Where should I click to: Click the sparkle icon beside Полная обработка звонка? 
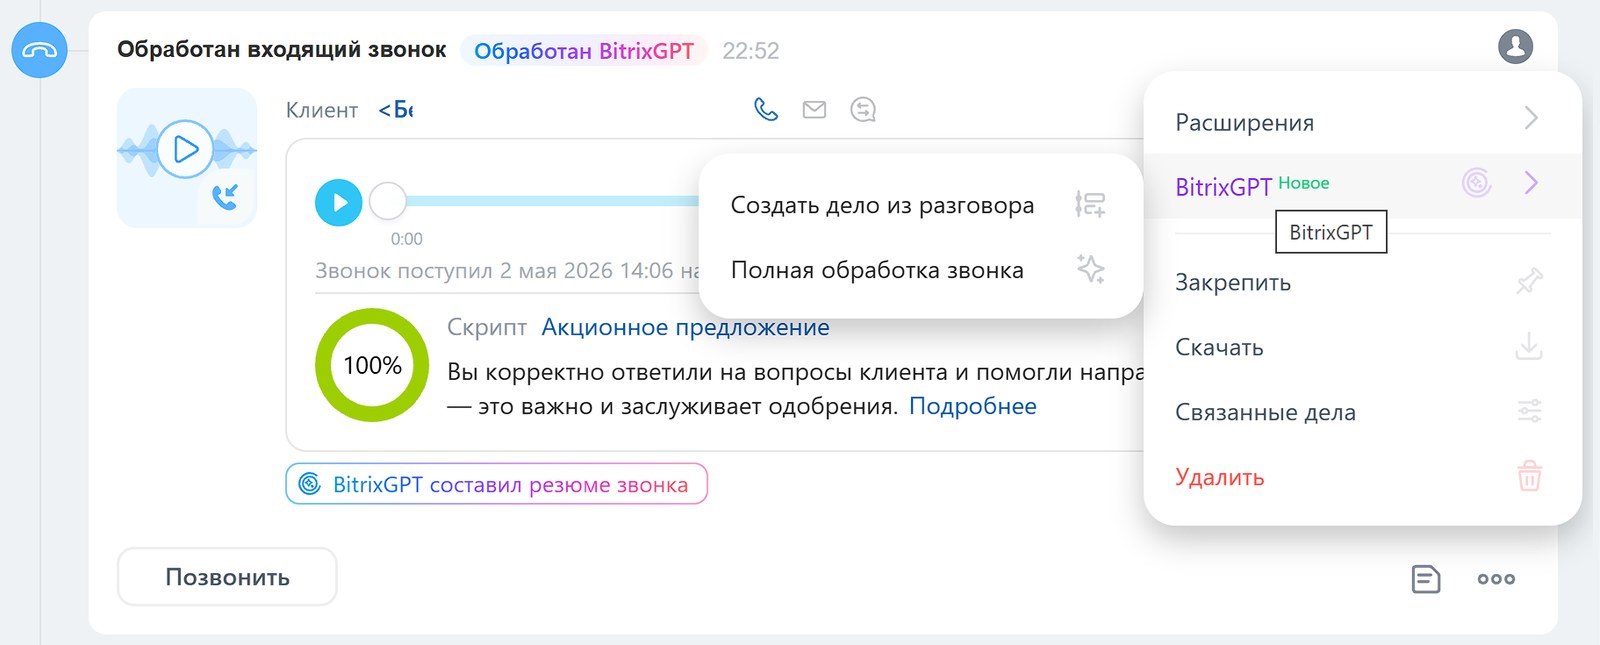click(1090, 269)
